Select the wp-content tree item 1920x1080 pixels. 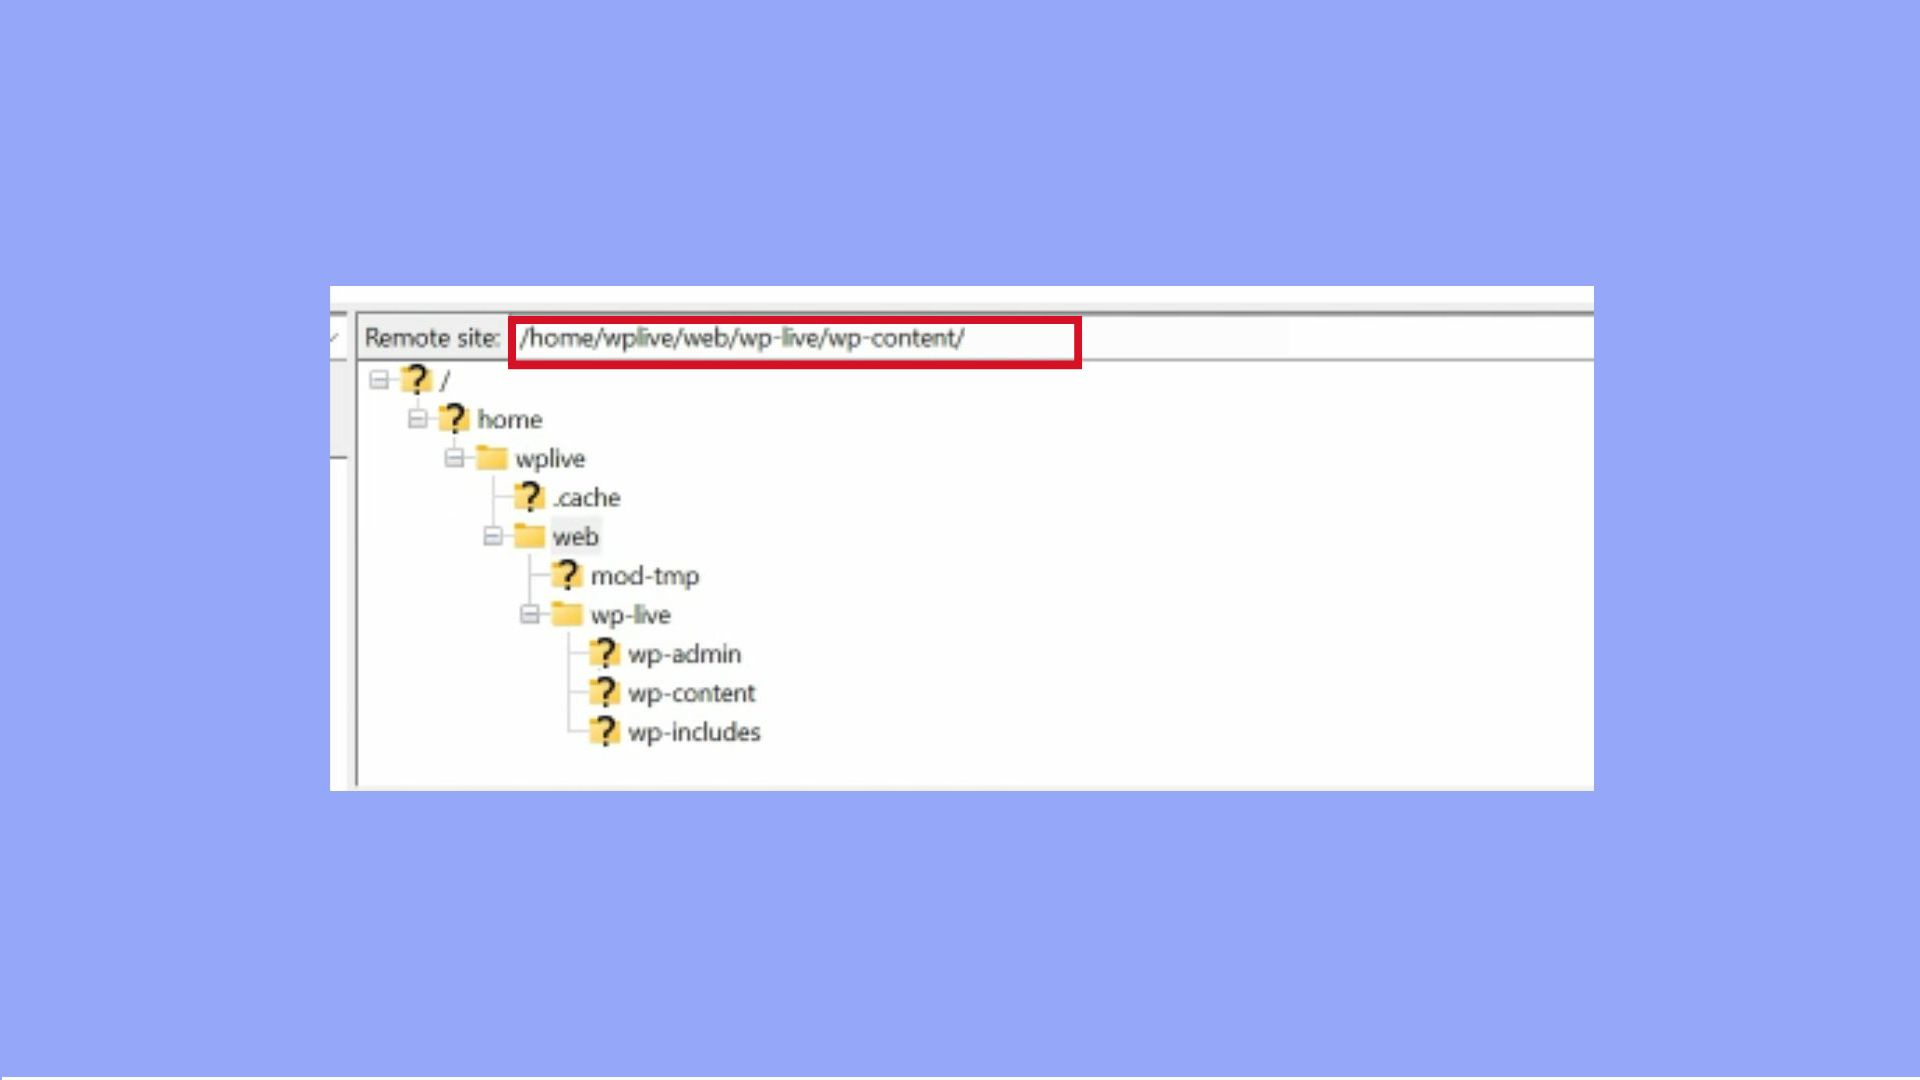pyautogui.click(x=692, y=692)
